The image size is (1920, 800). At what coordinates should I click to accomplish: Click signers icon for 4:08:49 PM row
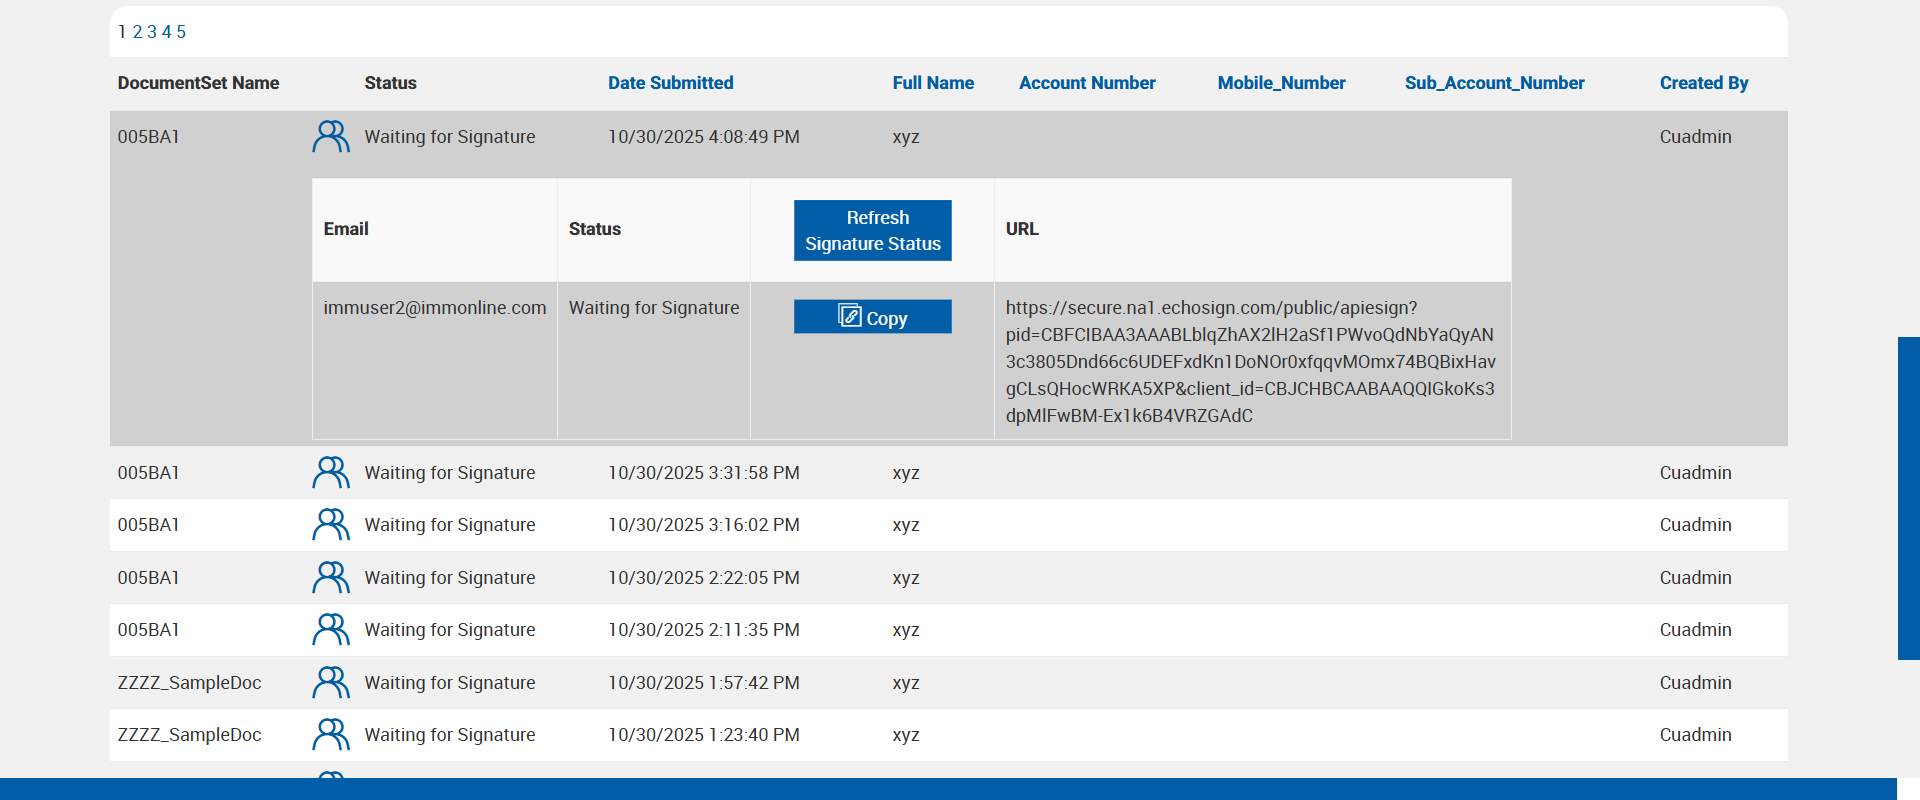point(331,136)
